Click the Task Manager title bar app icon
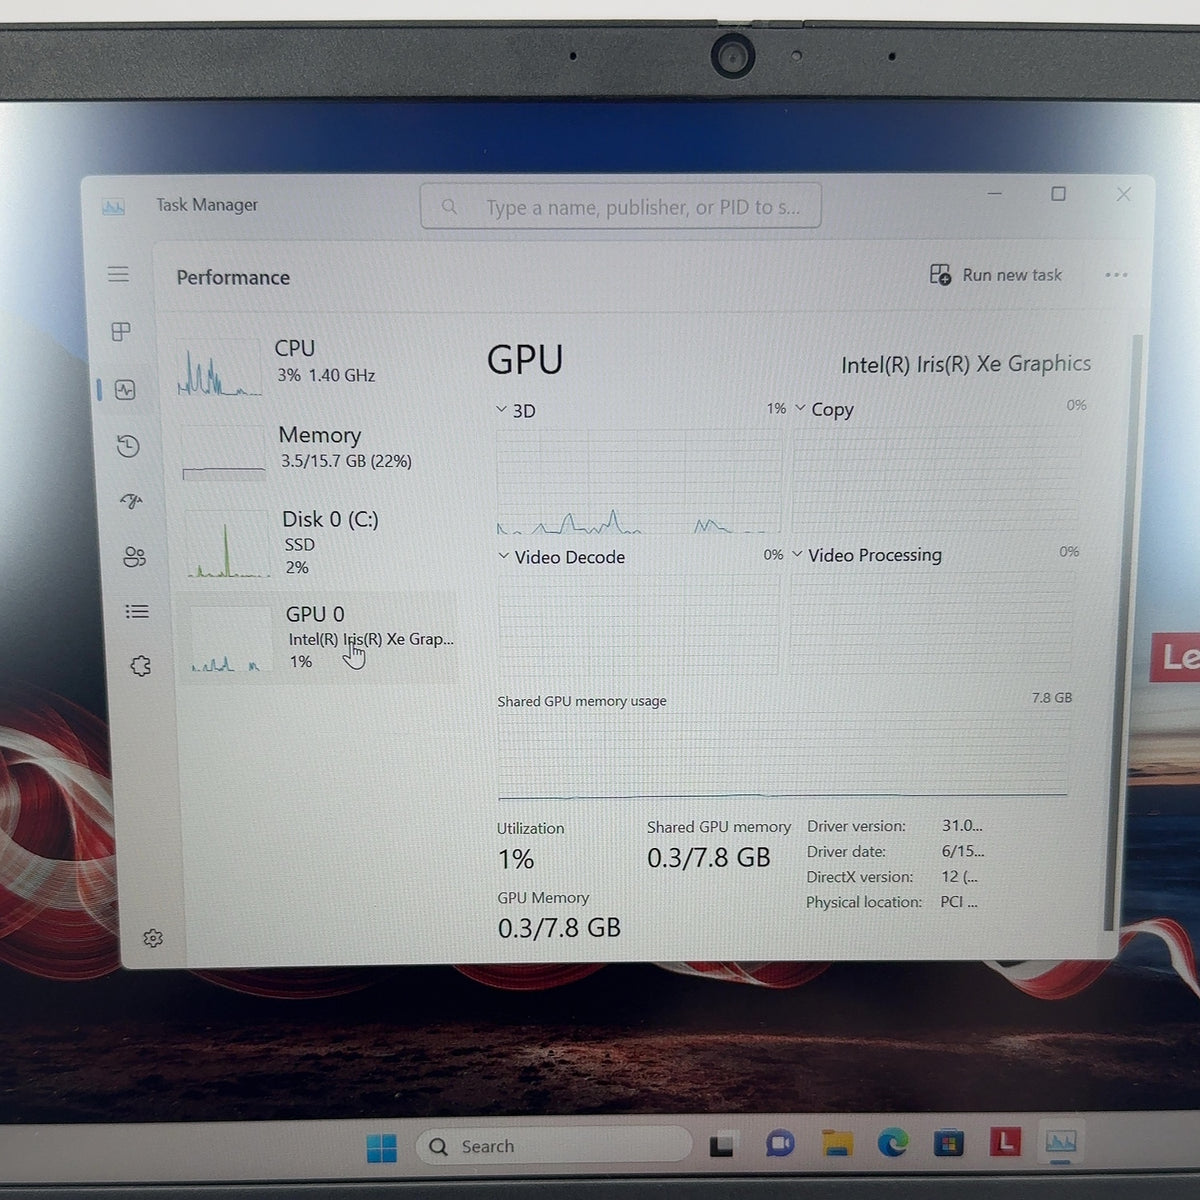The image size is (1200, 1200). point(113,206)
